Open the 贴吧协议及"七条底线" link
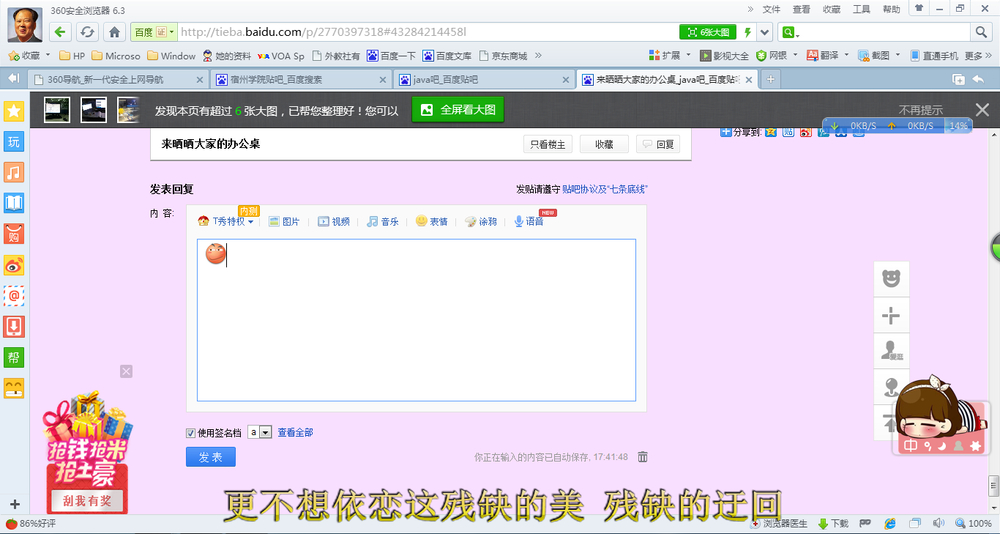The height and width of the screenshot is (534, 1000). [x=605, y=189]
